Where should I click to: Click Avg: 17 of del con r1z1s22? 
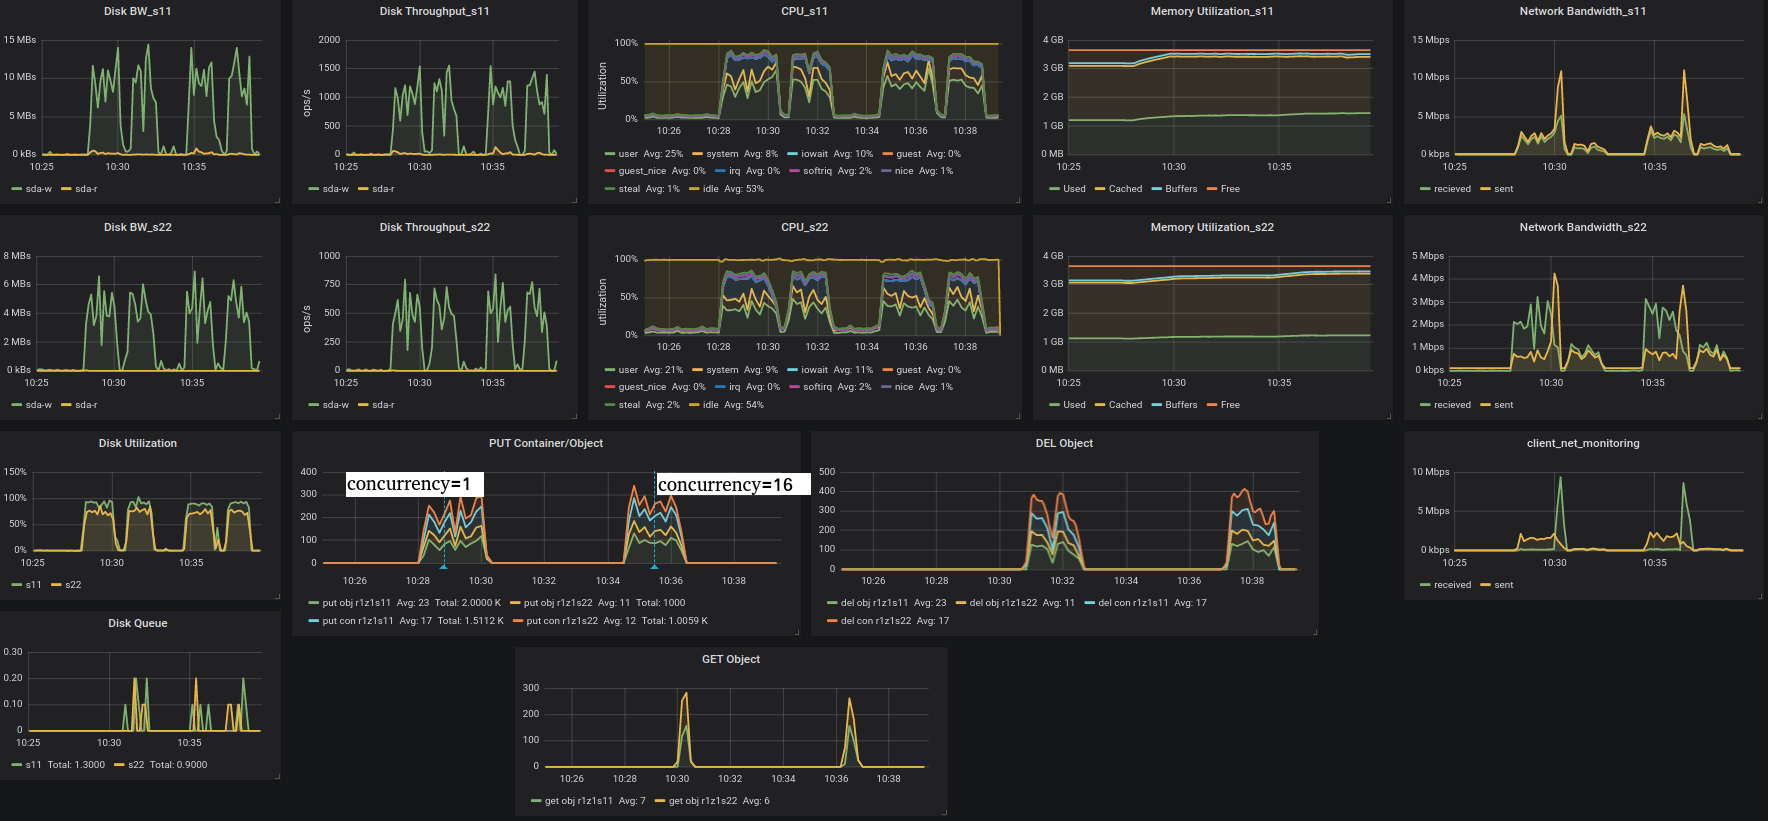[x=933, y=621]
